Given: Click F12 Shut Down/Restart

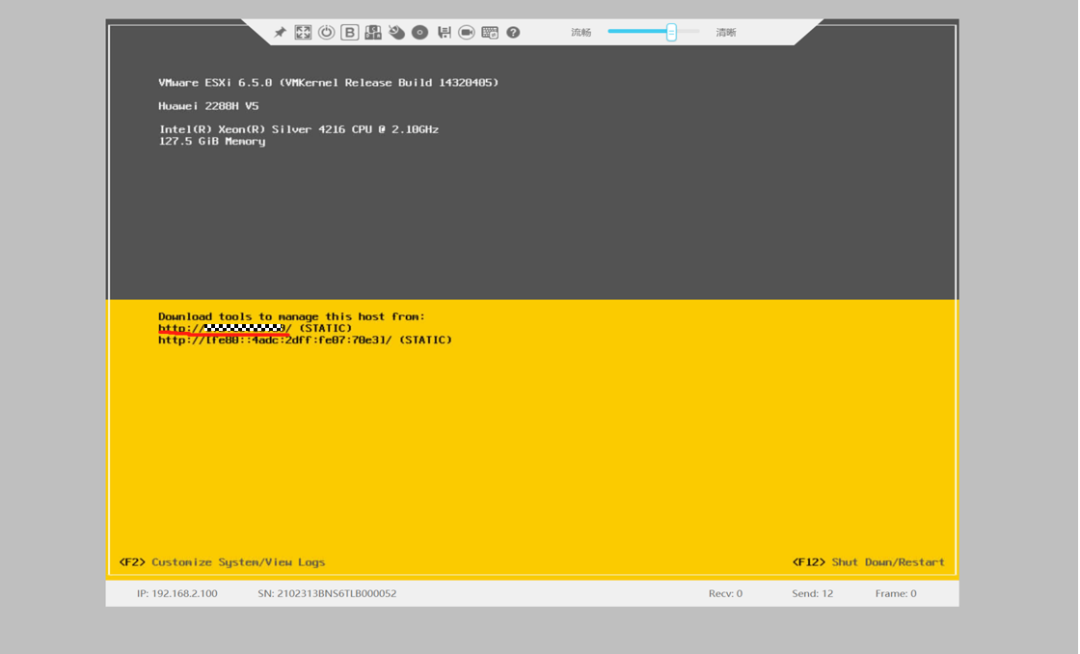Looking at the screenshot, I should (869, 562).
